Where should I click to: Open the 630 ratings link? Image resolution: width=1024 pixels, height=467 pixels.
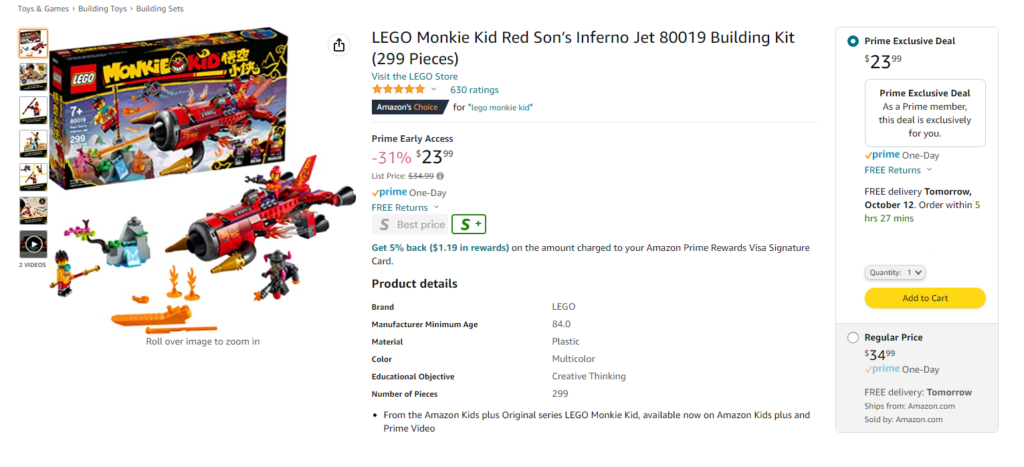474,89
